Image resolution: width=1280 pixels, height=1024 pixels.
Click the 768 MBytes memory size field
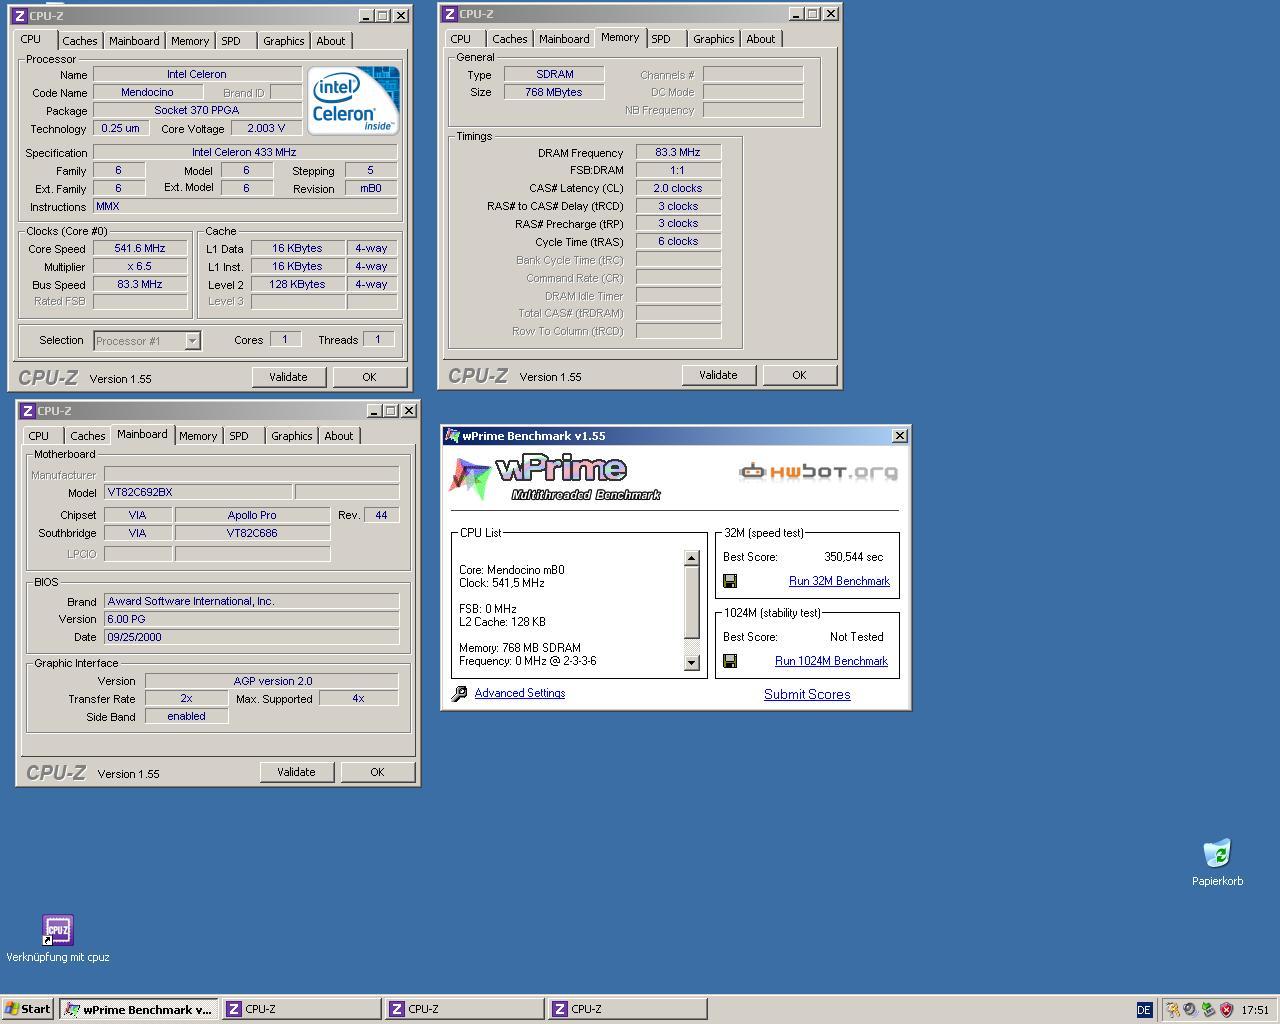point(554,92)
